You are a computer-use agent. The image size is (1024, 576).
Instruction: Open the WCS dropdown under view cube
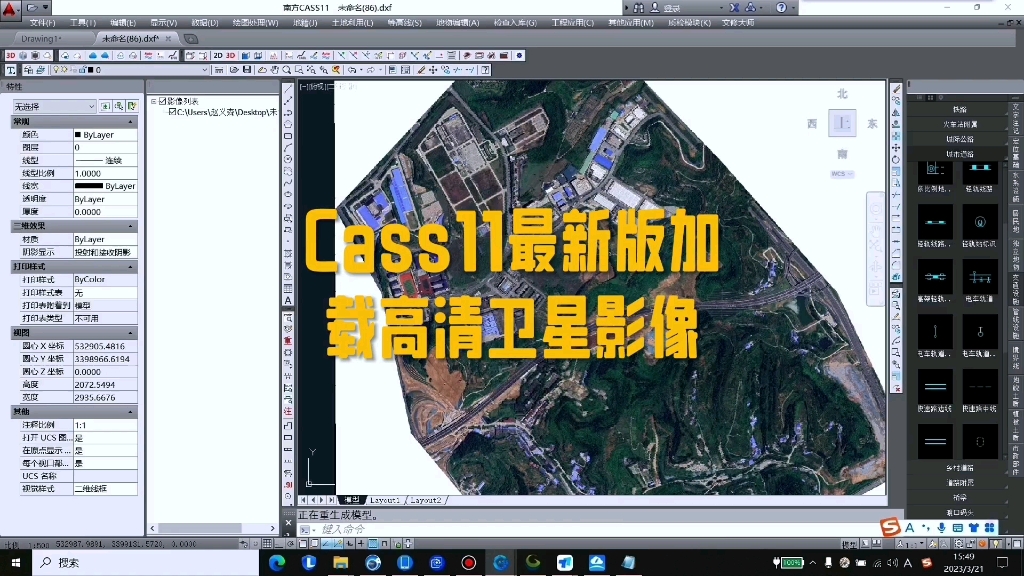coord(842,174)
